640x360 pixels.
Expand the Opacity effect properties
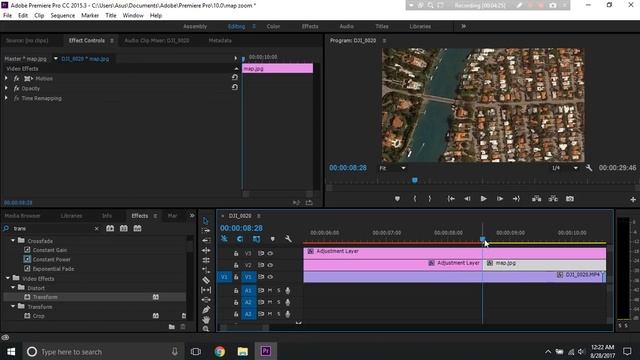tap(6, 88)
